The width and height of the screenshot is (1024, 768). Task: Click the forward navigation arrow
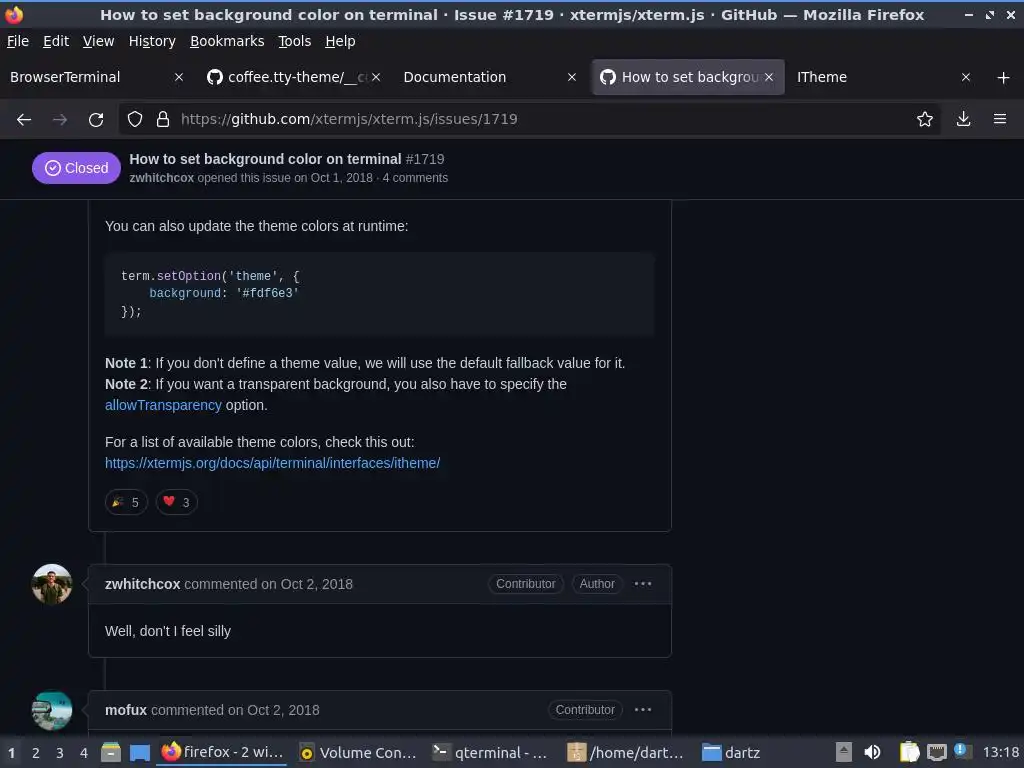(59, 119)
